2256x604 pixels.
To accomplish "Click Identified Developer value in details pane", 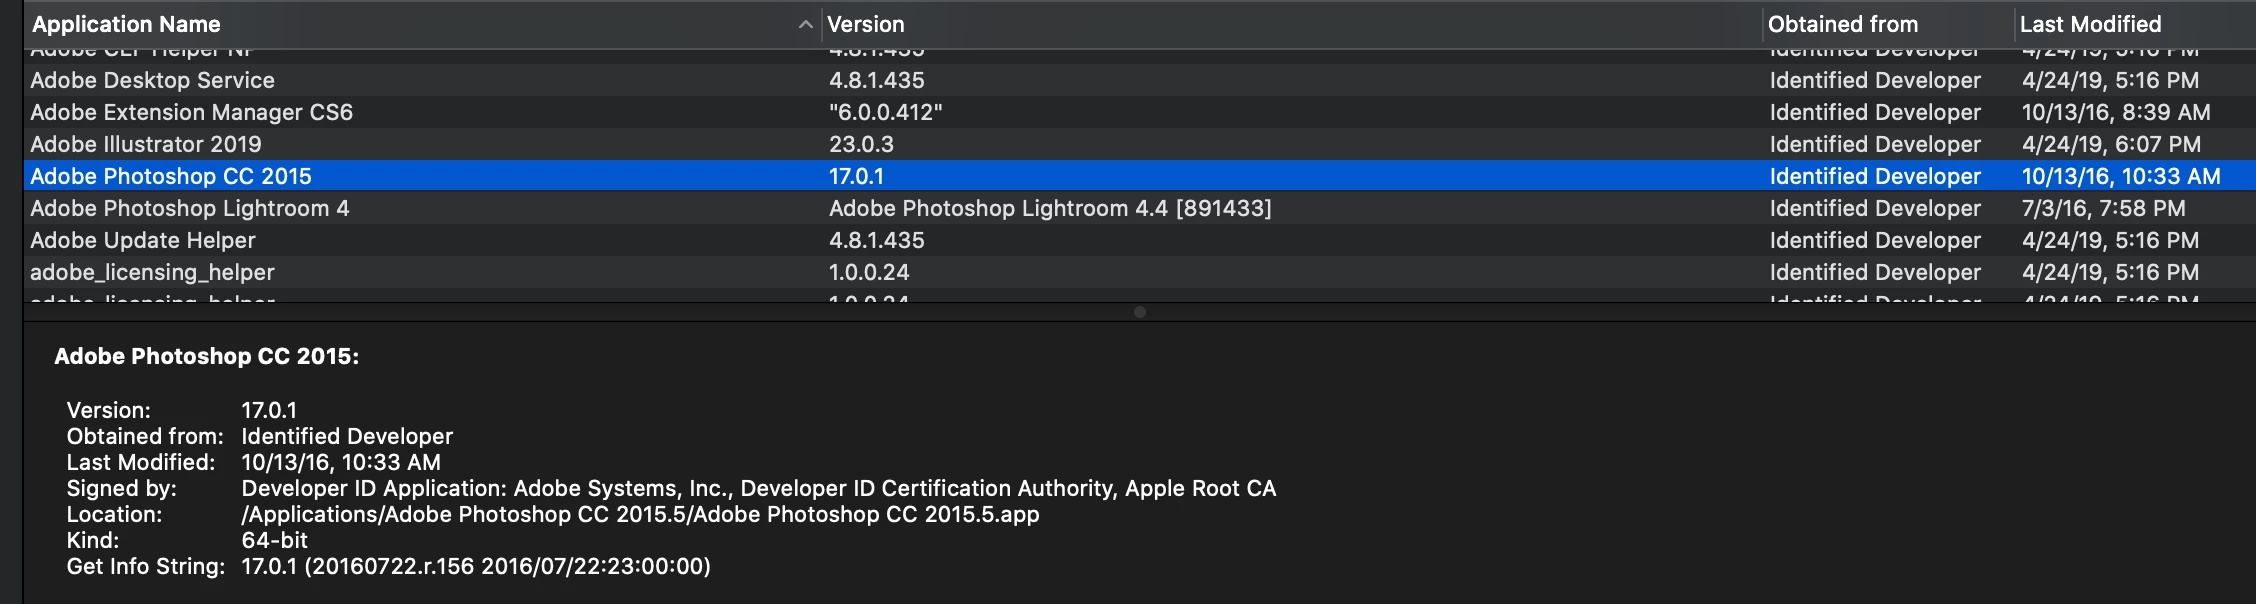I will 347,436.
